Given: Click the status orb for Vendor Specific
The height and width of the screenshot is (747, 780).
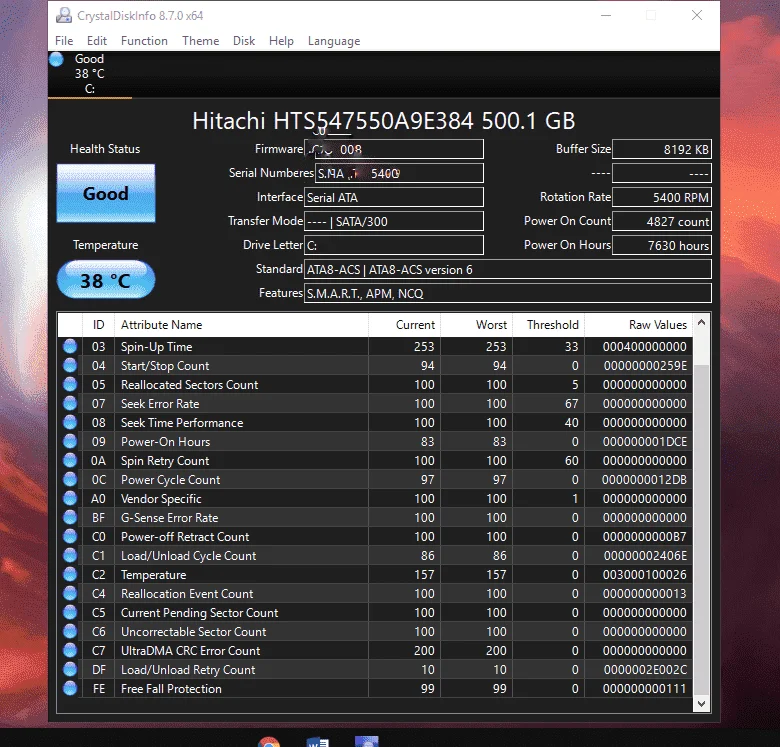Looking at the screenshot, I should point(70,498).
